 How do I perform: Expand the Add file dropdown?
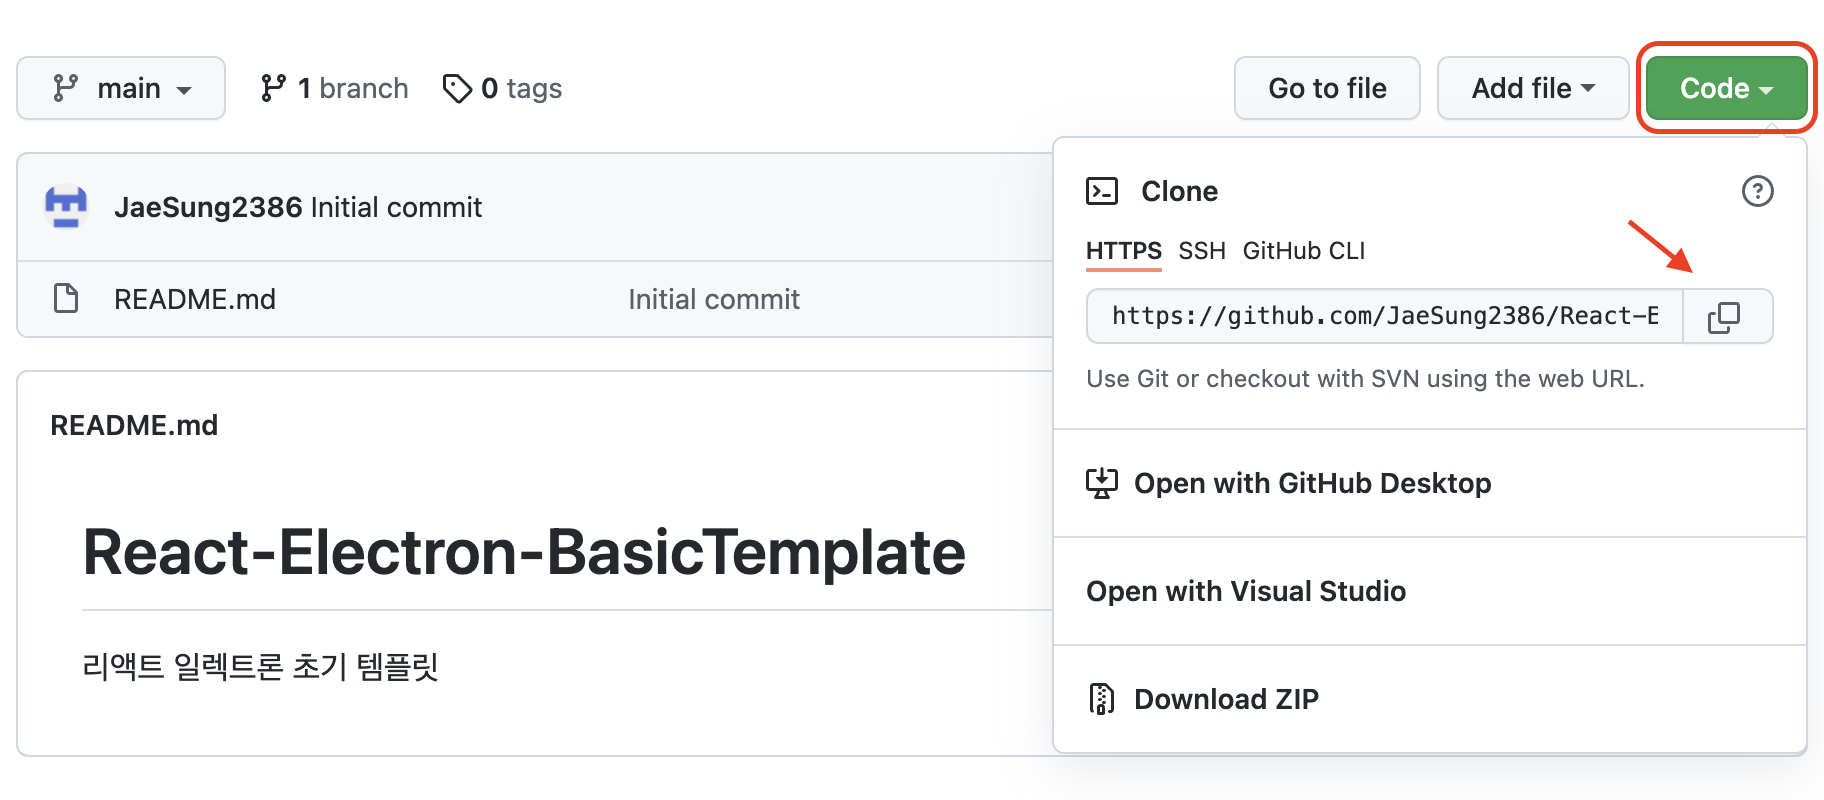click(x=1532, y=89)
